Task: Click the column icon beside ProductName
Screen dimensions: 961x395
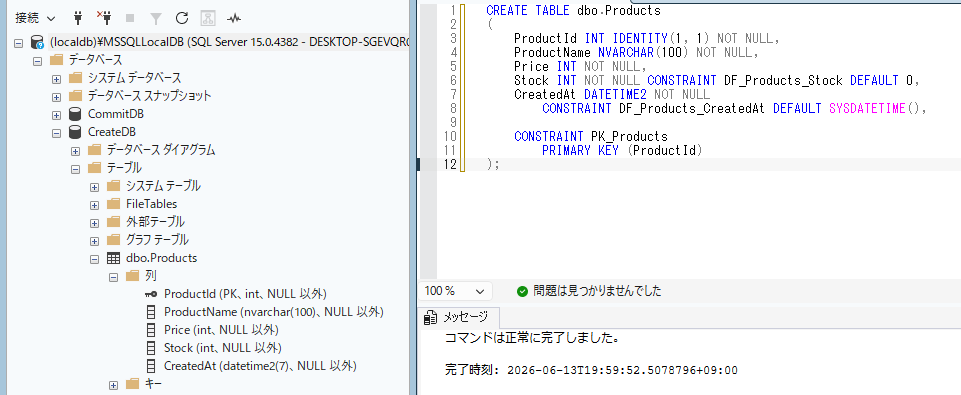Action: (x=151, y=312)
